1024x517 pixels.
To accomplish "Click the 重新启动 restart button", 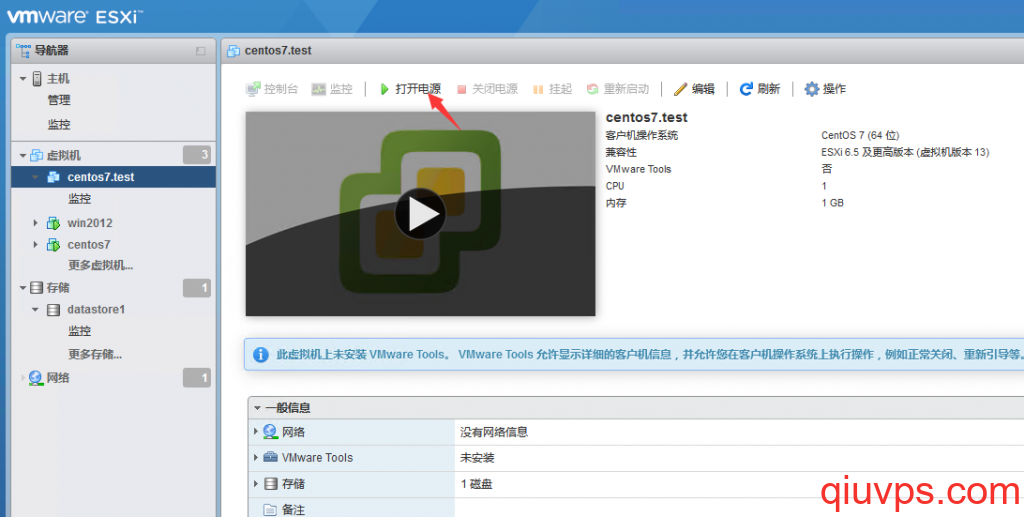I will 618,89.
